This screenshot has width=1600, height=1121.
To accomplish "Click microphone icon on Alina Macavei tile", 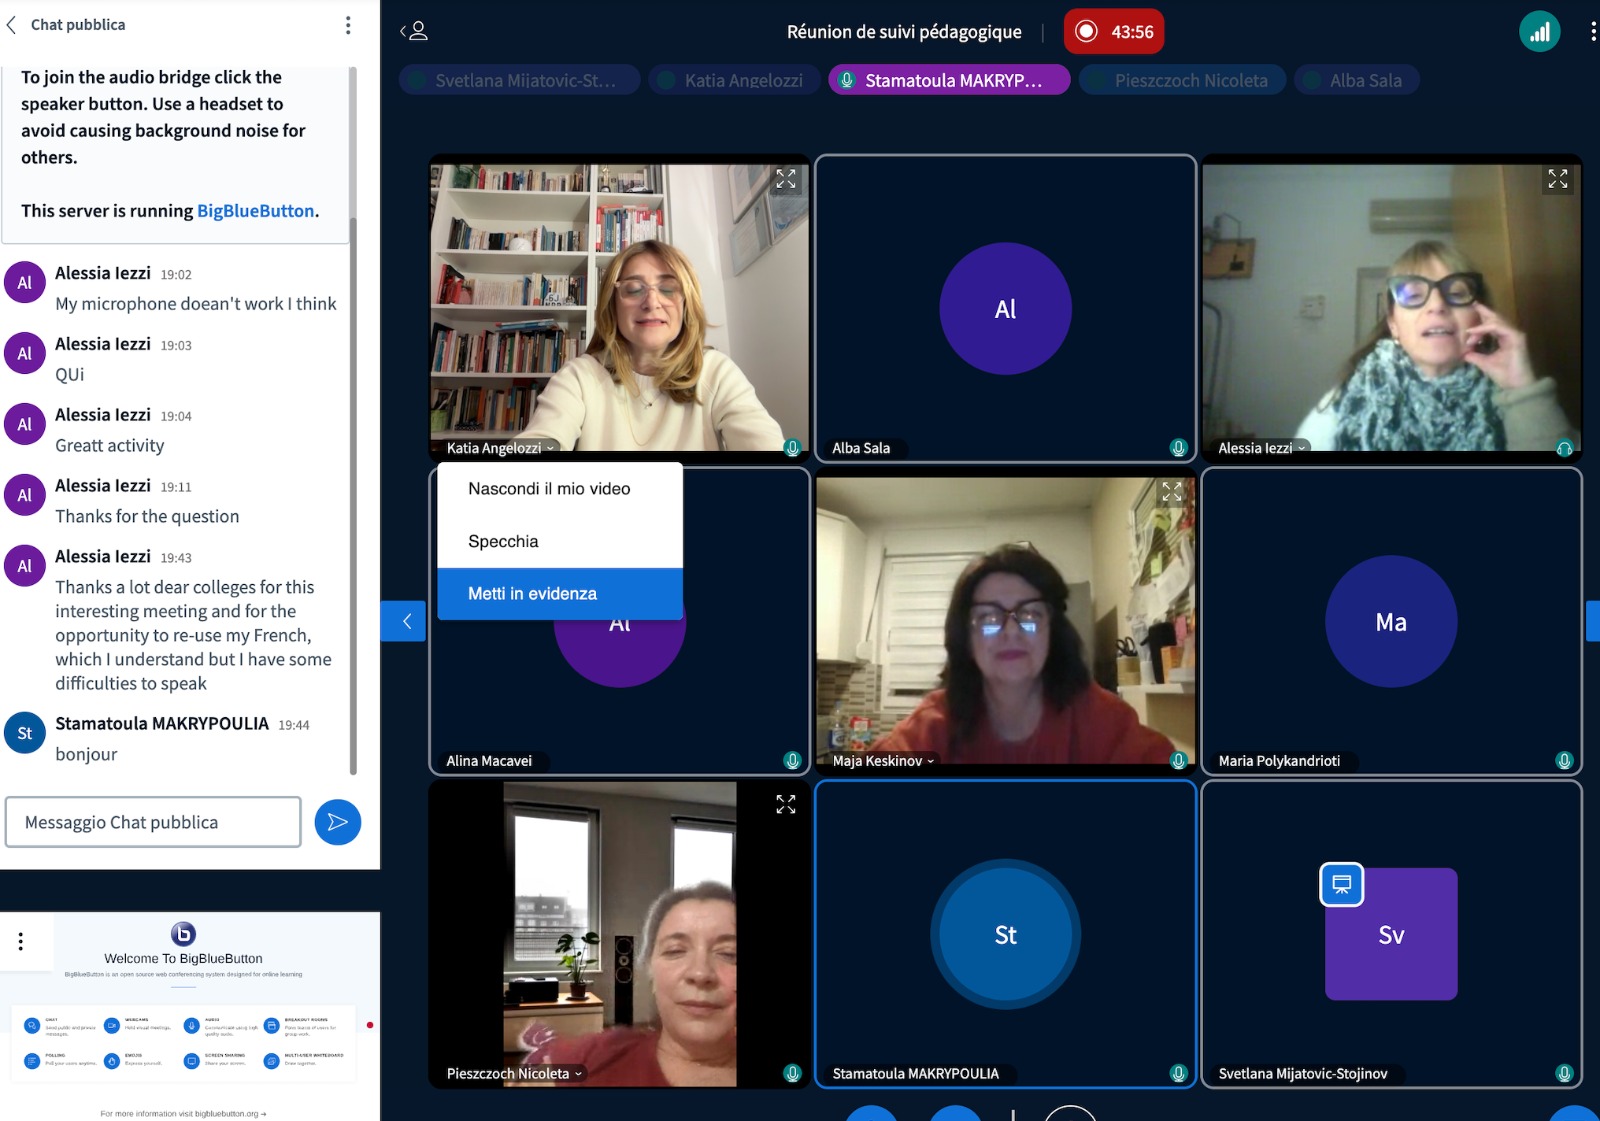I will (x=792, y=761).
